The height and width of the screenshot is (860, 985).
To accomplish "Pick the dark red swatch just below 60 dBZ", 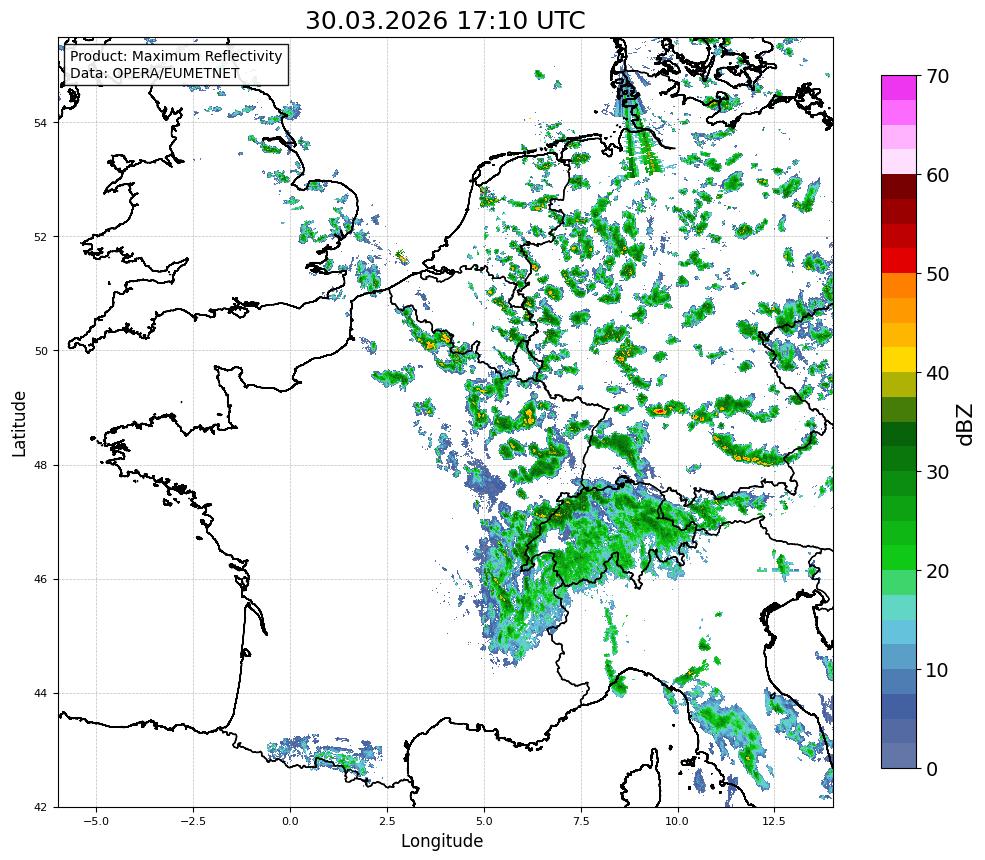I will point(899,187).
